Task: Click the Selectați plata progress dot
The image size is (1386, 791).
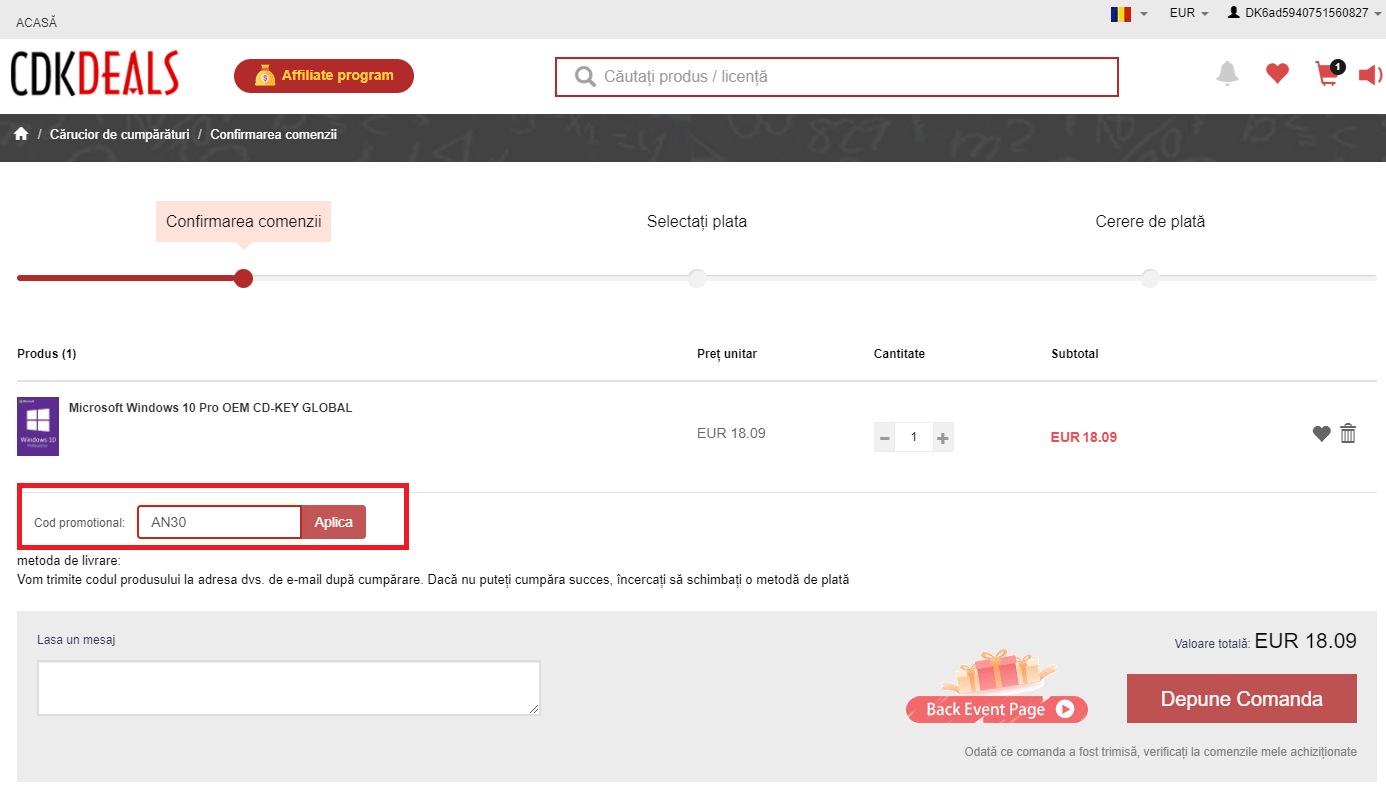Action: point(697,278)
